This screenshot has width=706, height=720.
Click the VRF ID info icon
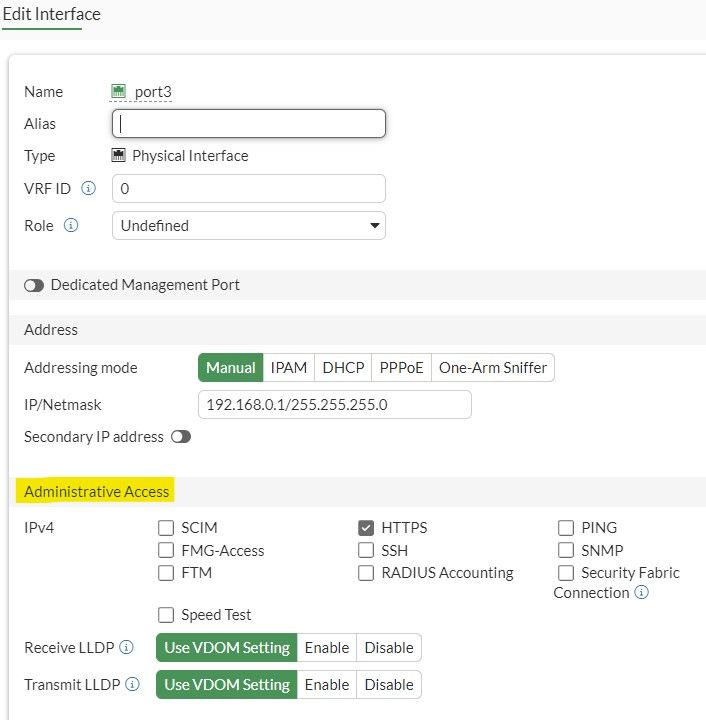click(88, 188)
